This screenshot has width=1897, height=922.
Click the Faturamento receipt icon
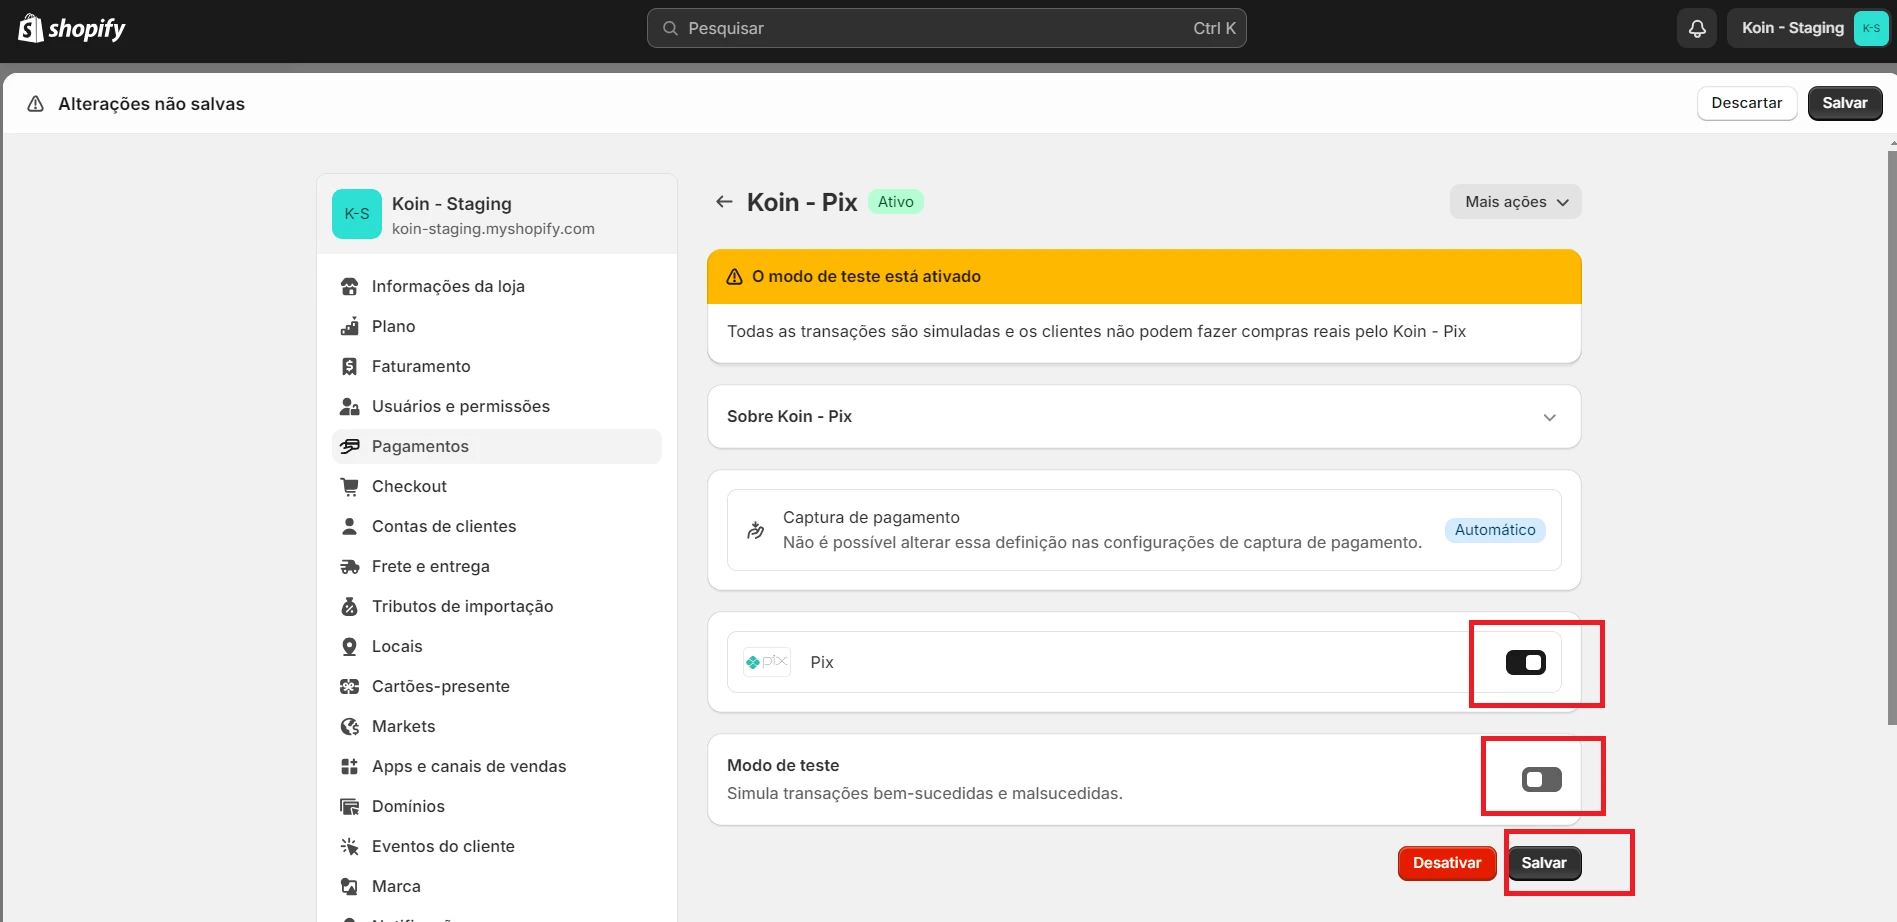point(349,366)
